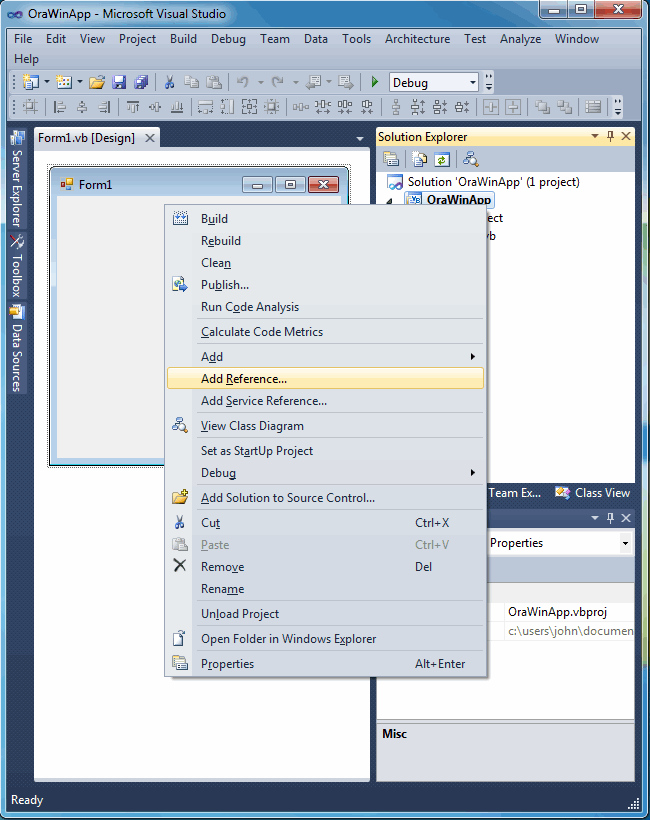Screen dimensions: 650x820
Task: Select Publish... in the context menu
Action: click(325, 285)
